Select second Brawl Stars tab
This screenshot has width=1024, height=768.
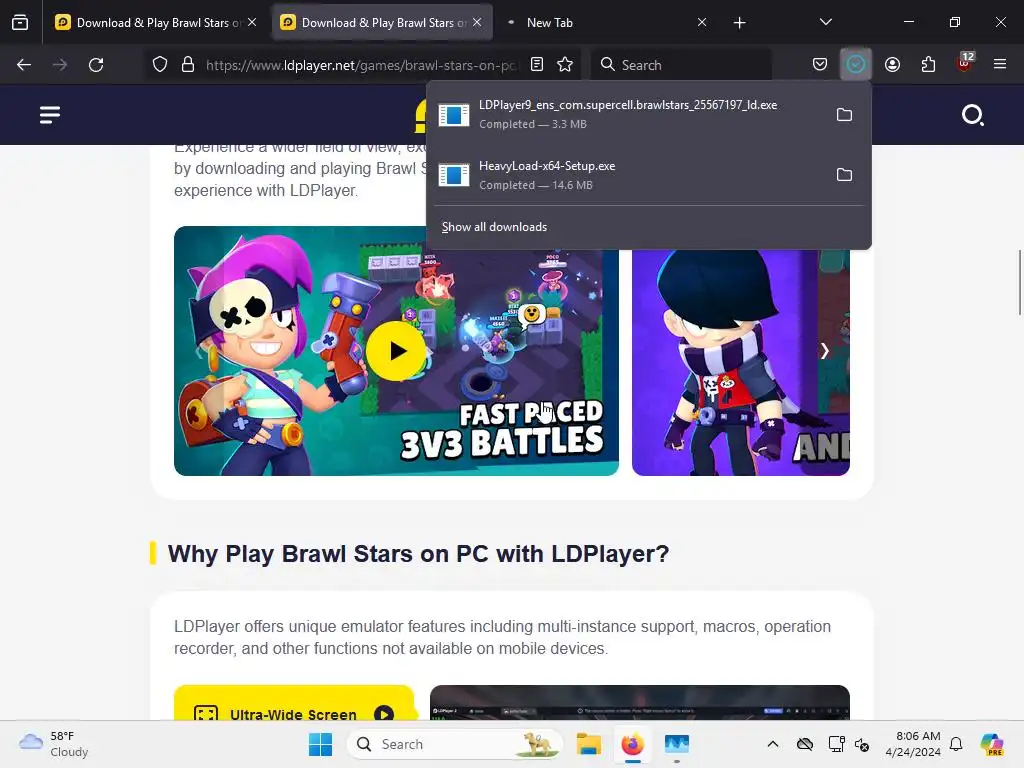click(x=381, y=23)
